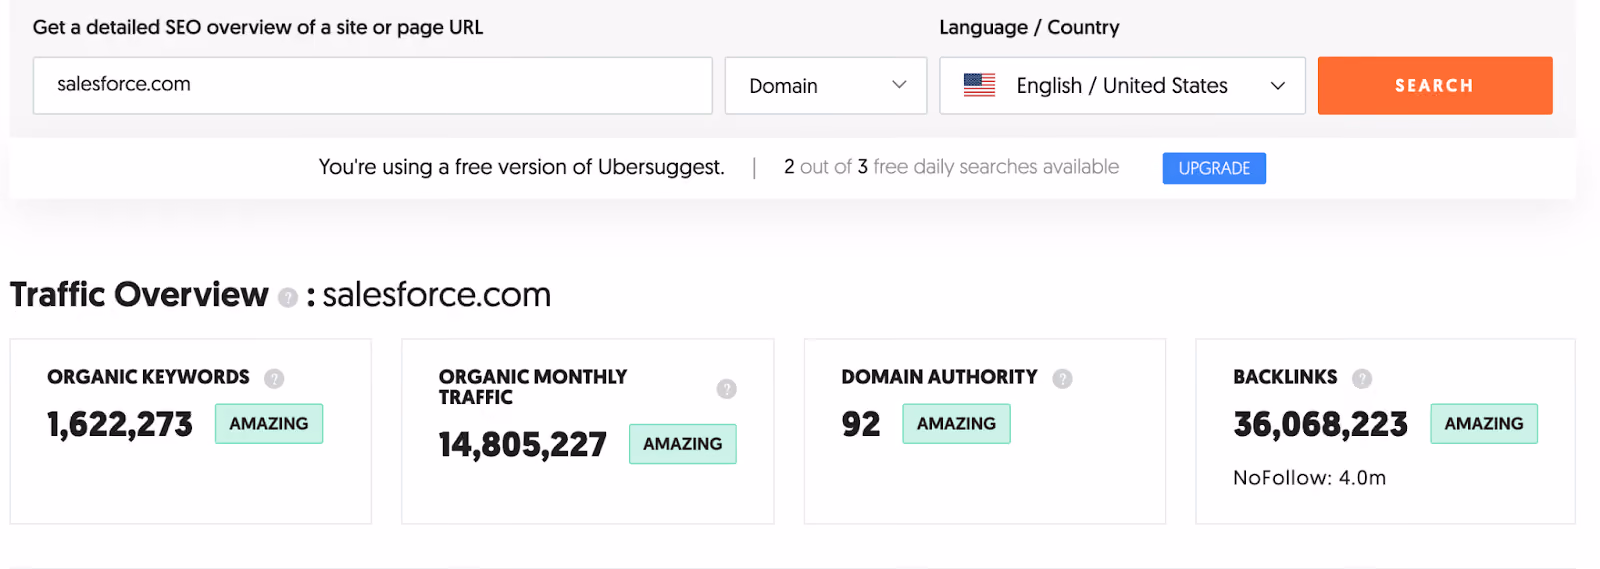Image resolution: width=1600 pixels, height=569 pixels.
Task: Open the Domain type dropdown
Action: coord(826,85)
